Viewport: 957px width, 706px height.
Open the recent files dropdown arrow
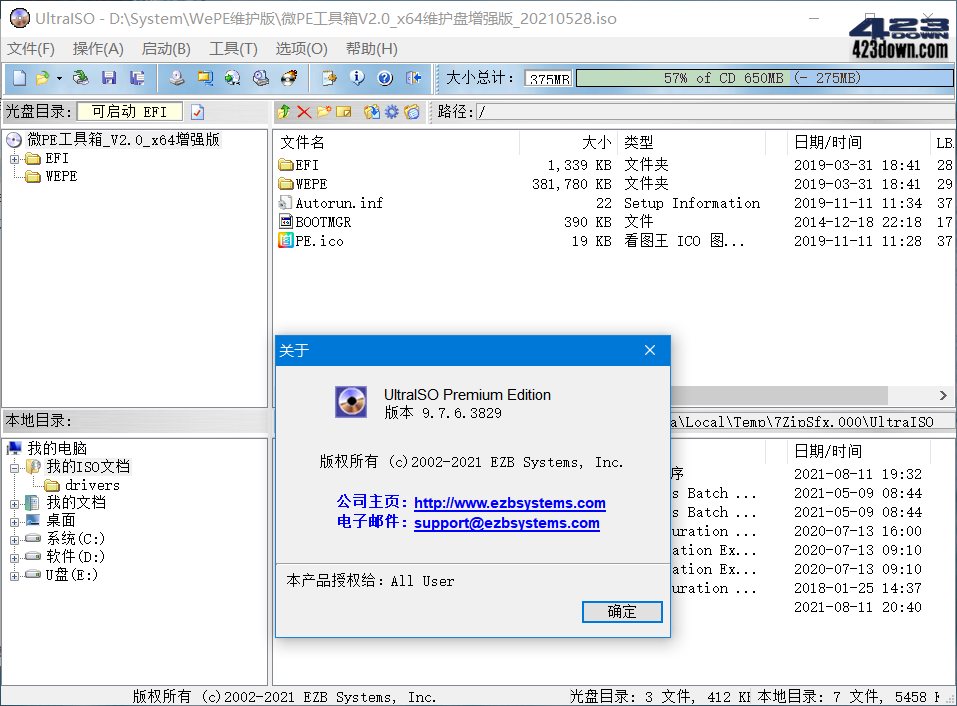[x=58, y=78]
